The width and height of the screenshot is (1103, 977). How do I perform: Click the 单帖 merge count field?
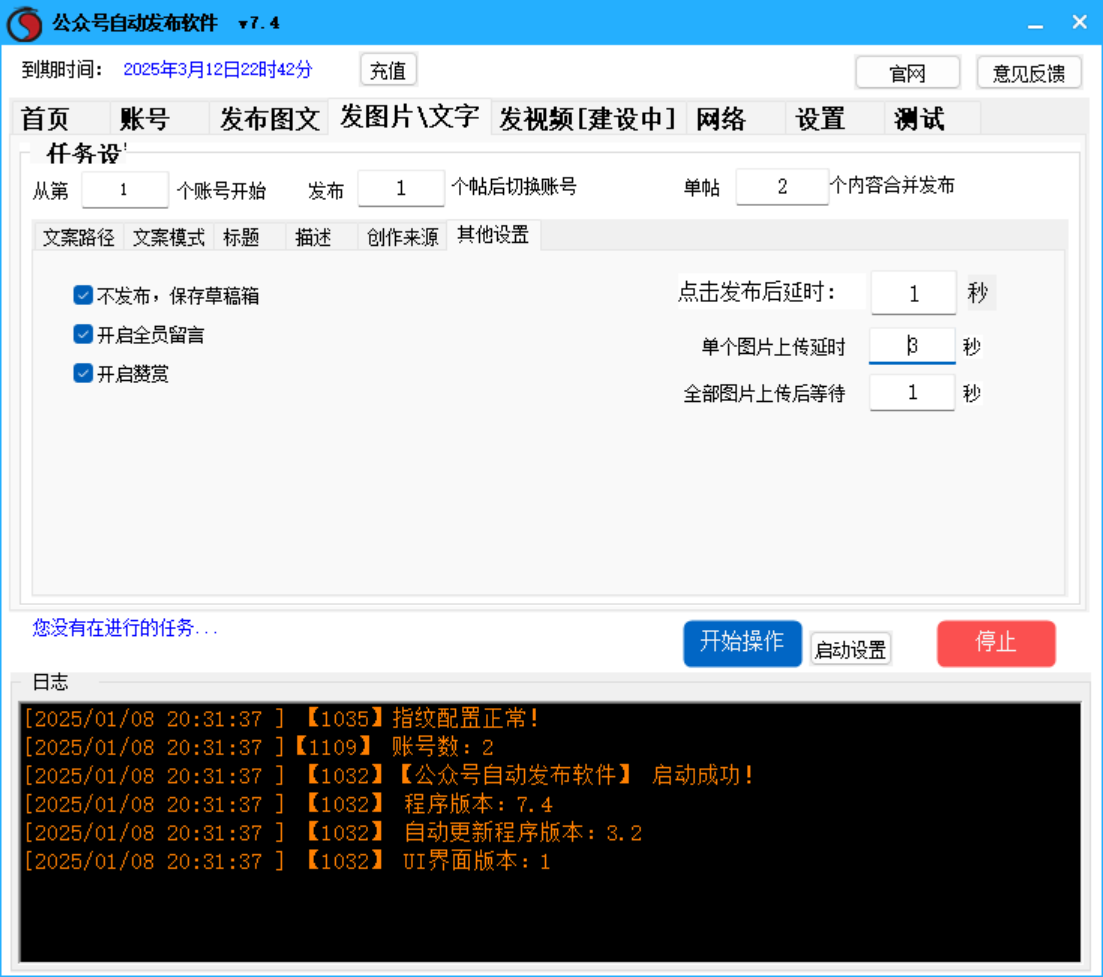(x=782, y=186)
